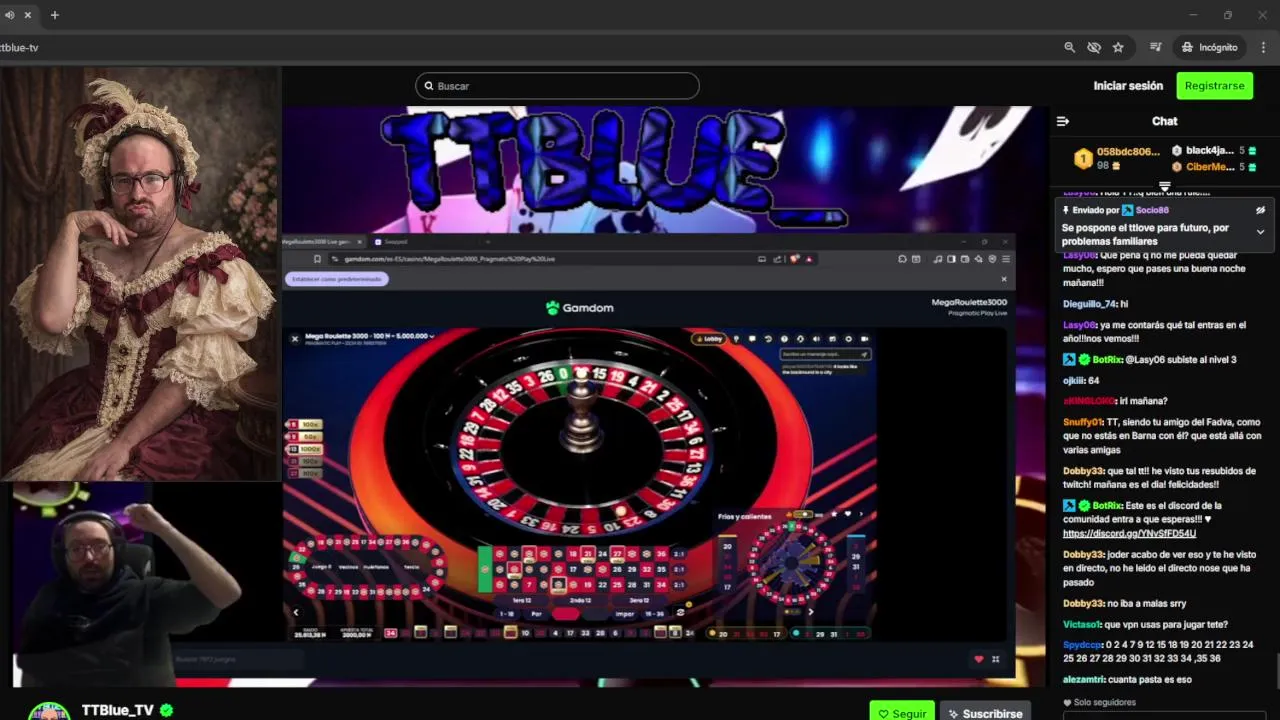The width and height of the screenshot is (1280, 720).
Task: Click username ojkiii in chat
Action: [1073, 380]
